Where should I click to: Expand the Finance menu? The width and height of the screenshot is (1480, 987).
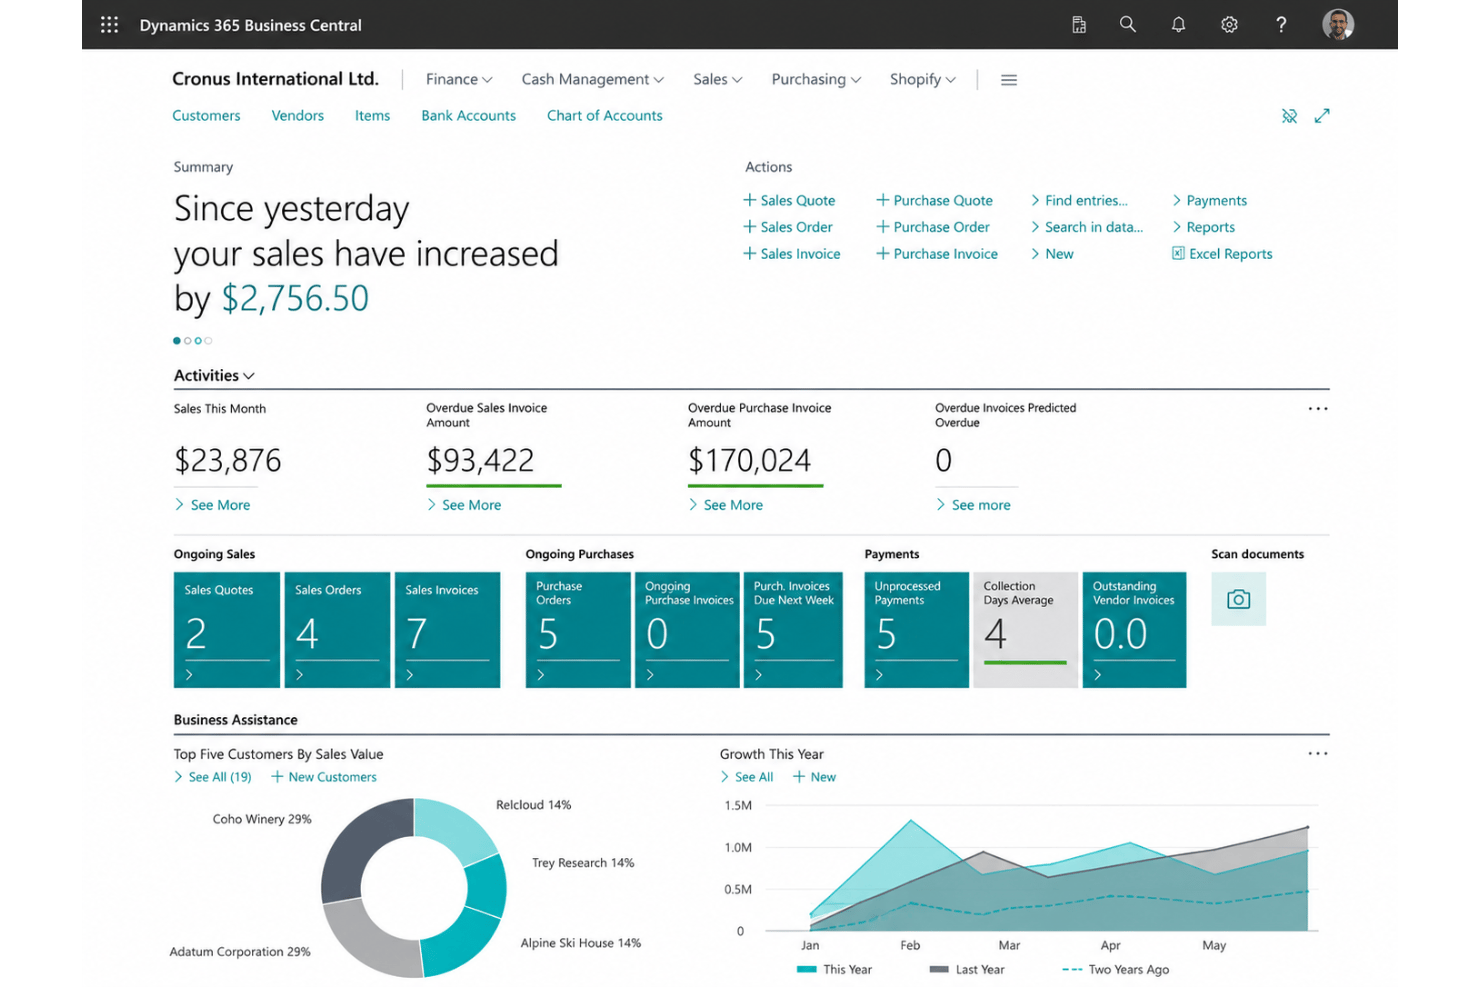[459, 79]
